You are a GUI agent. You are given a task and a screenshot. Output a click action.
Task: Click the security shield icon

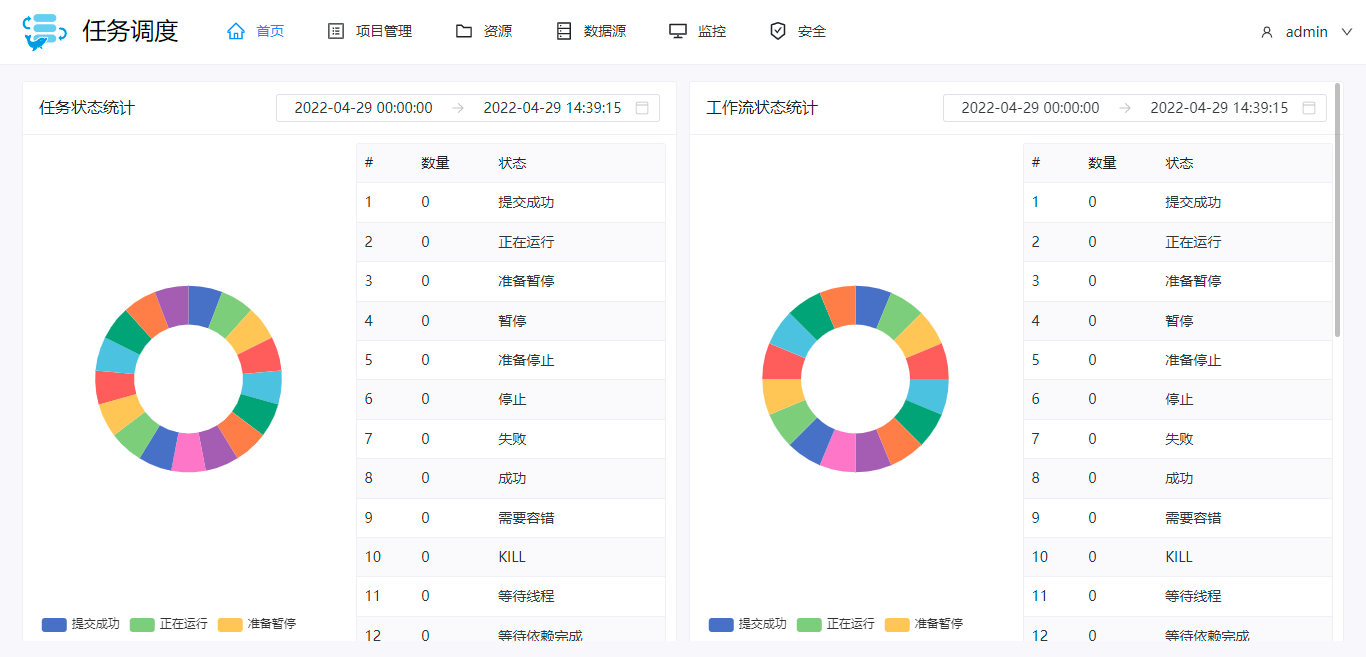(778, 31)
